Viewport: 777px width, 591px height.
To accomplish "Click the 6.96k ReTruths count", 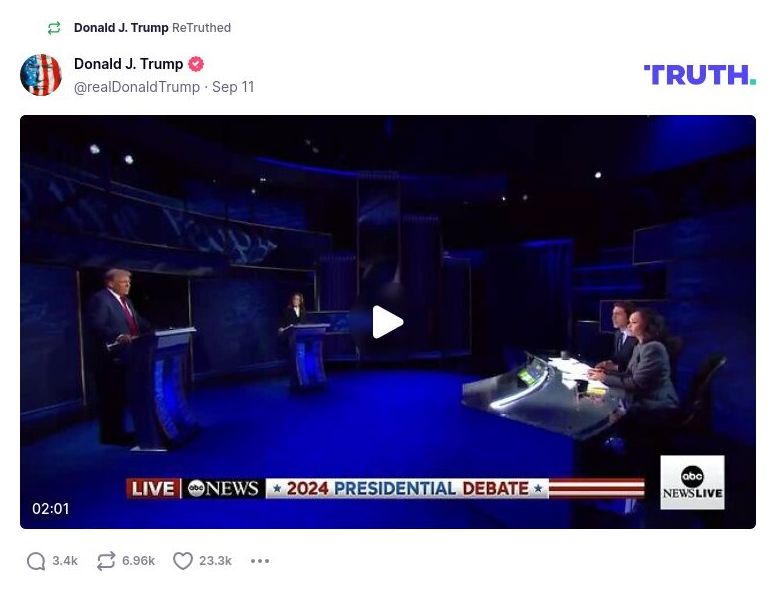I will pos(138,561).
